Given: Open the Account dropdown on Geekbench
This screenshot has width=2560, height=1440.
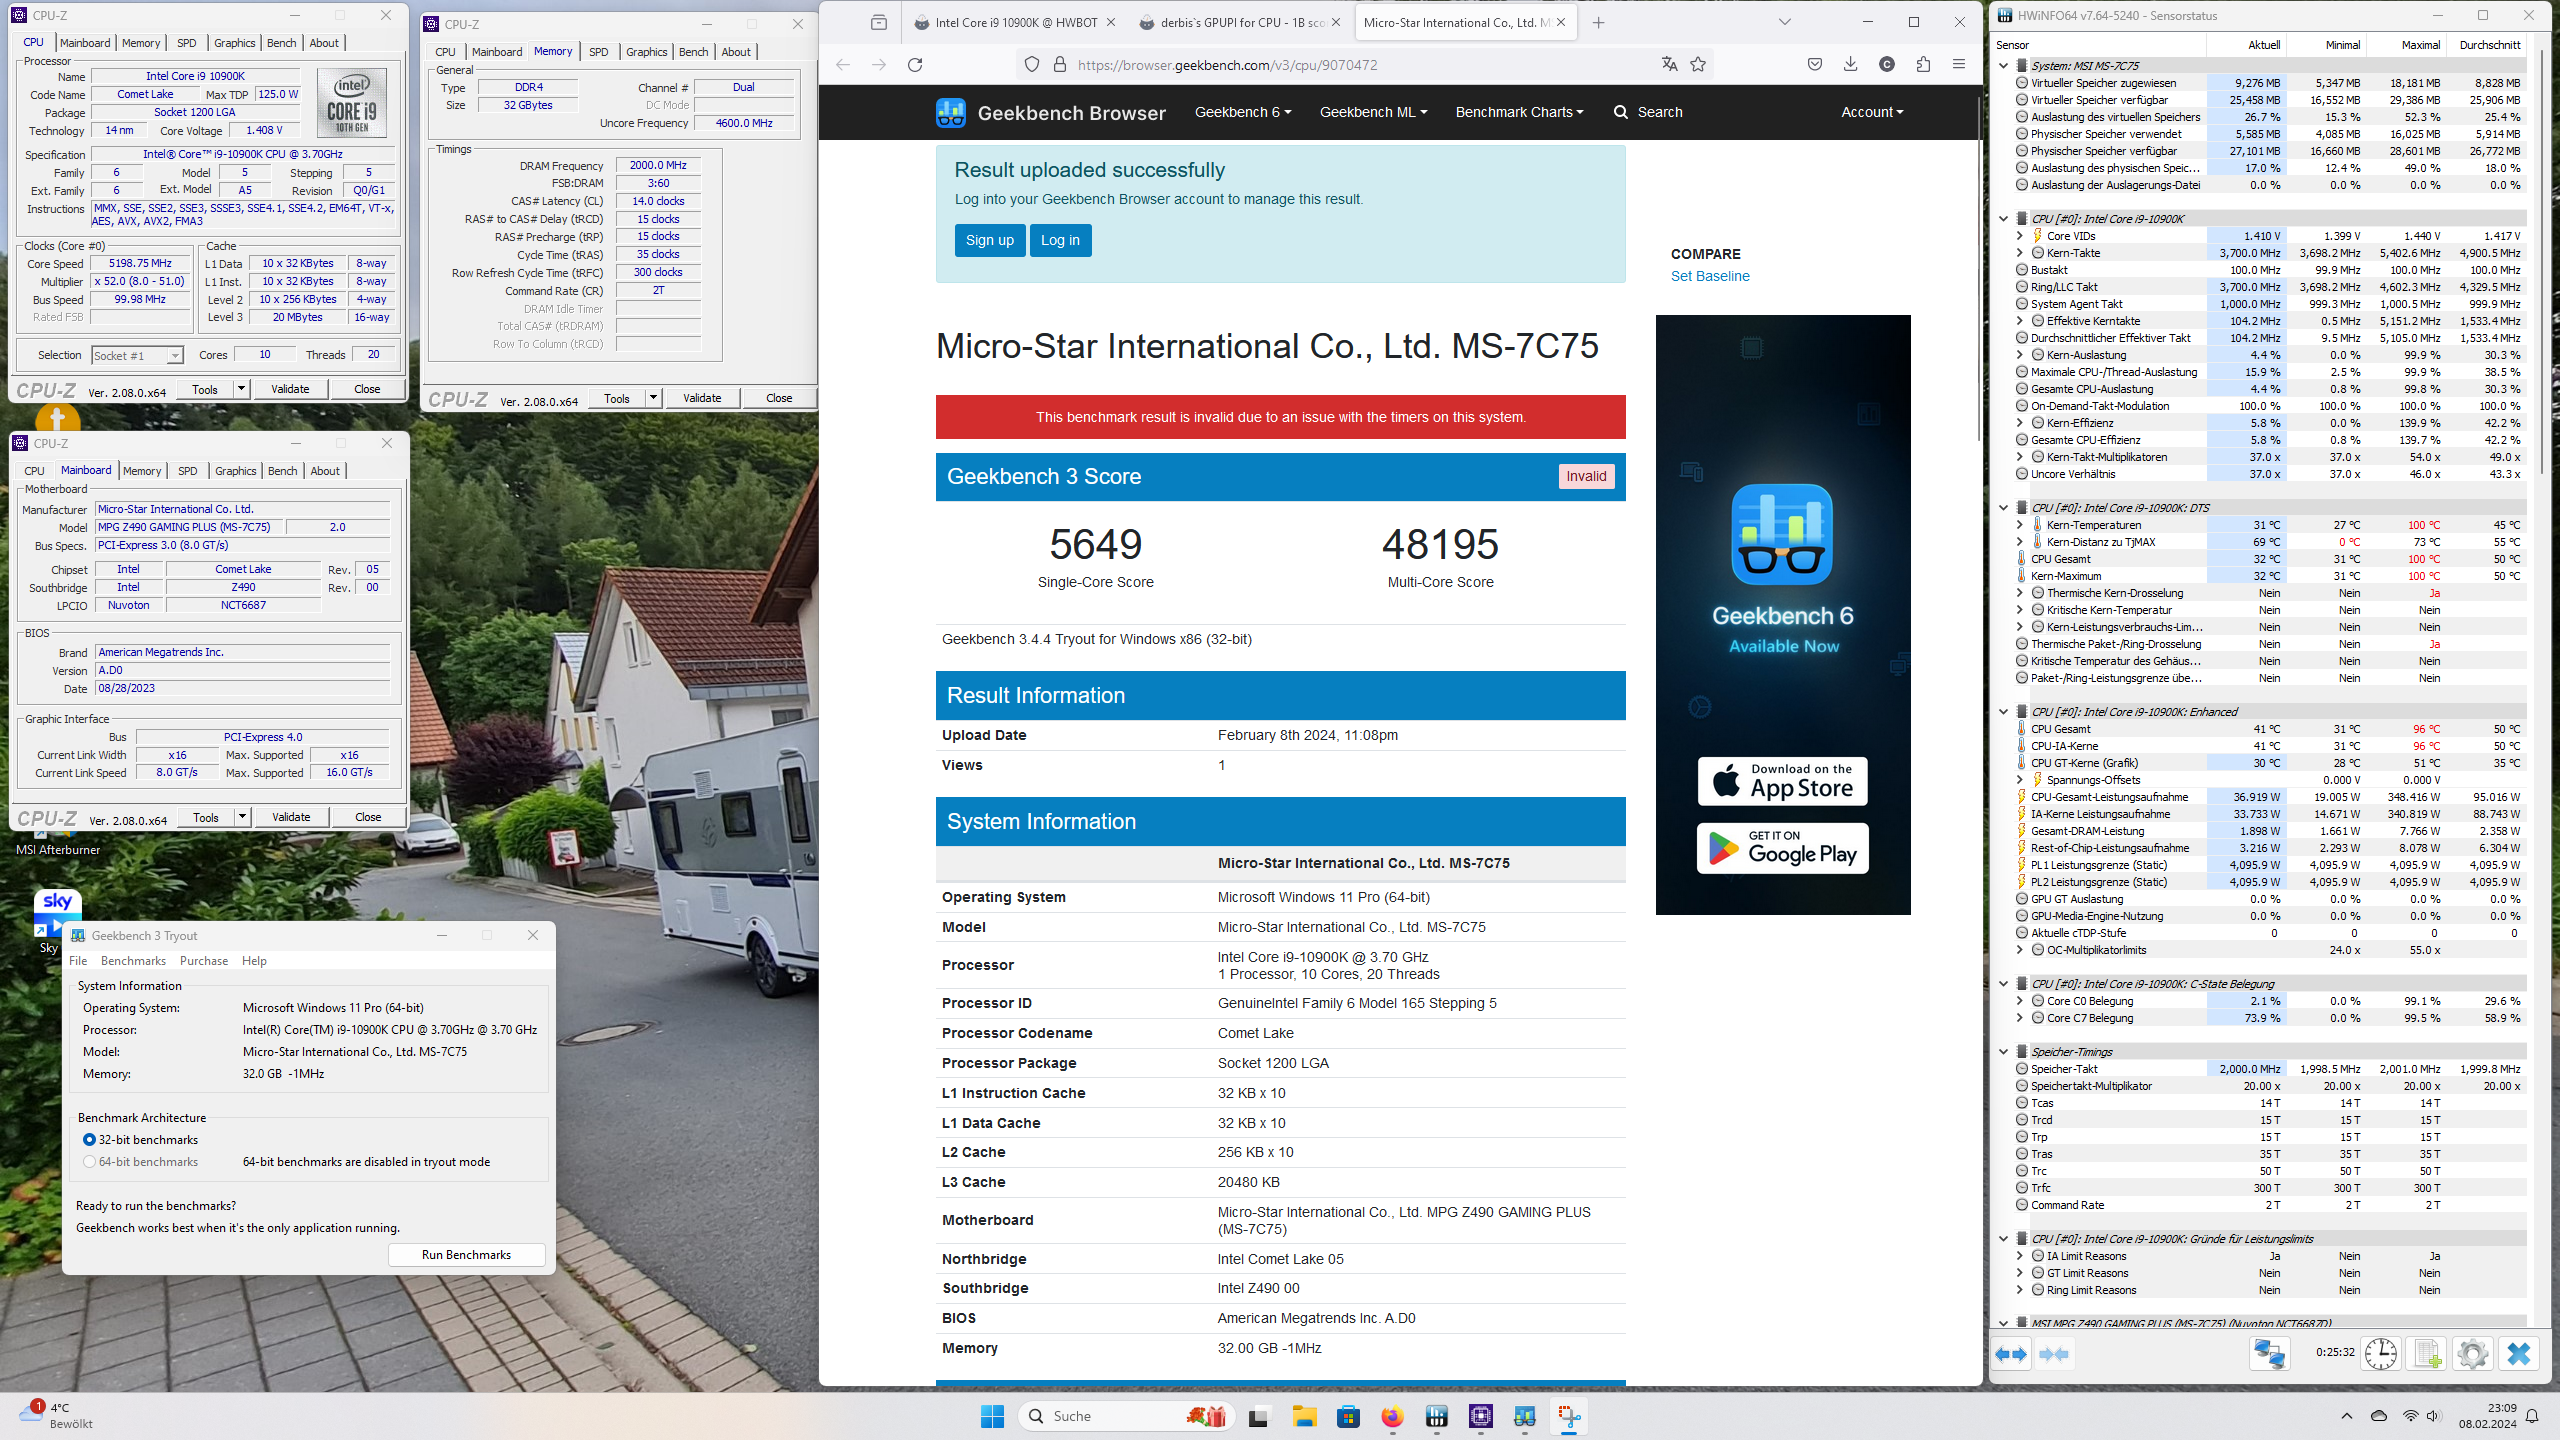Looking at the screenshot, I should click(x=1872, y=112).
